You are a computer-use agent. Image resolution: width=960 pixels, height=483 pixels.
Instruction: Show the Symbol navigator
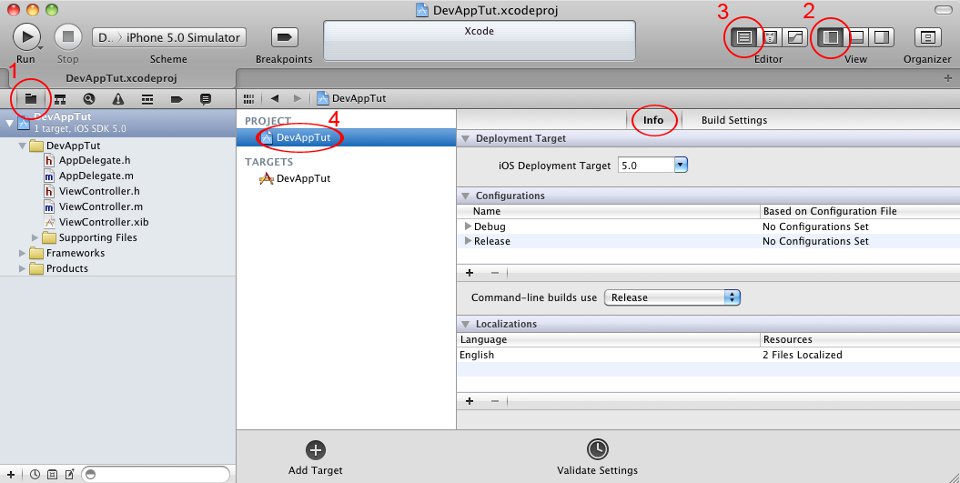60,99
